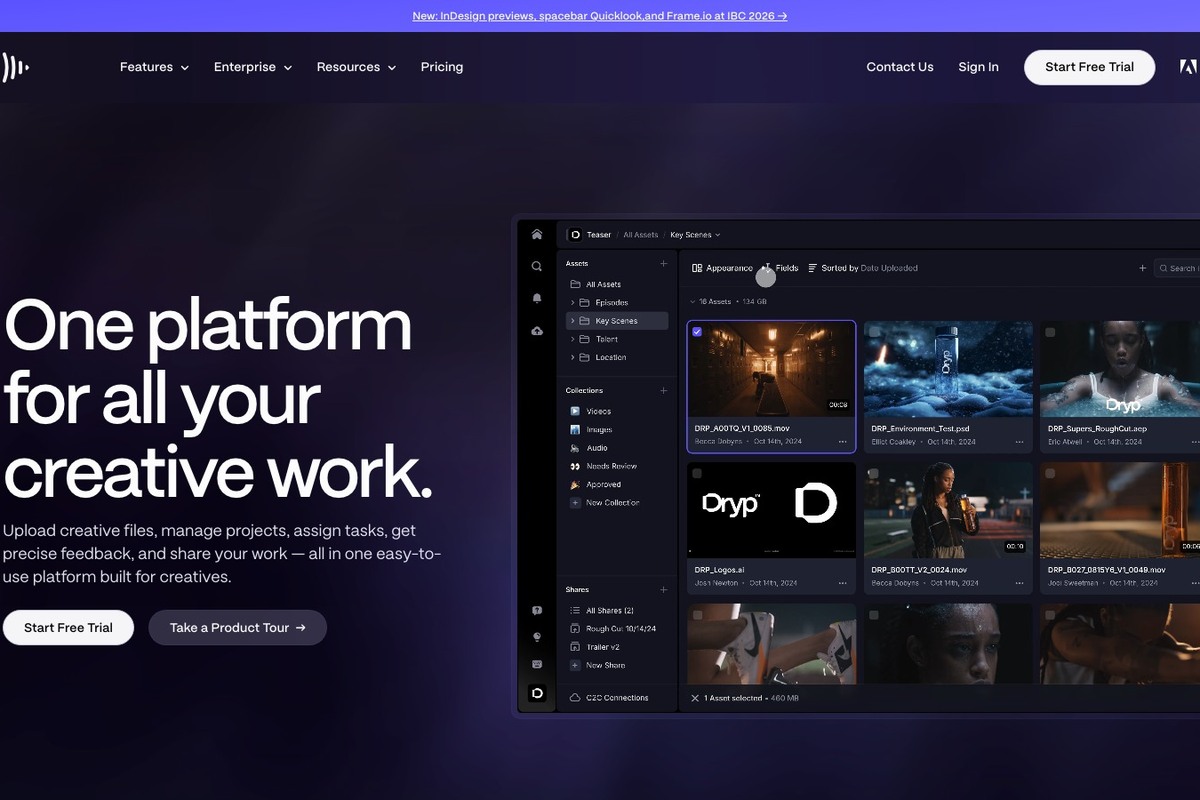Open more options for DRP_B00TT_V2_0024.mov
Image resolution: width=1200 pixels, height=800 pixels.
click(x=1020, y=582)
